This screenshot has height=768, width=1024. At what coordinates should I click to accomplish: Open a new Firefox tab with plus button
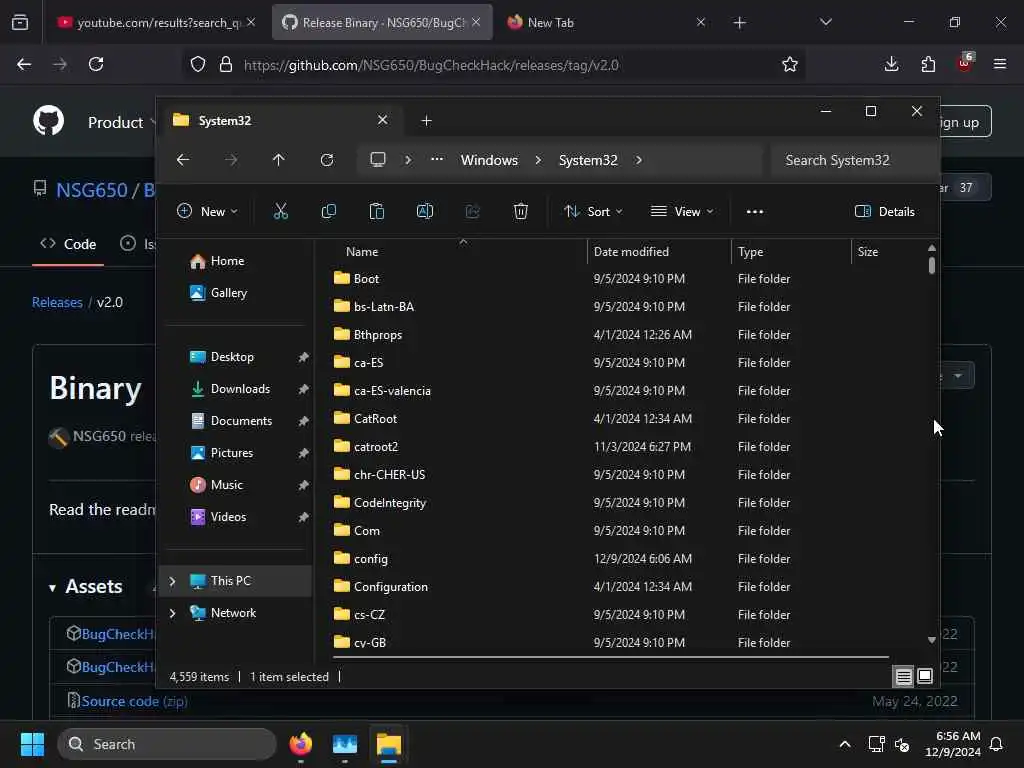(739, 22)
